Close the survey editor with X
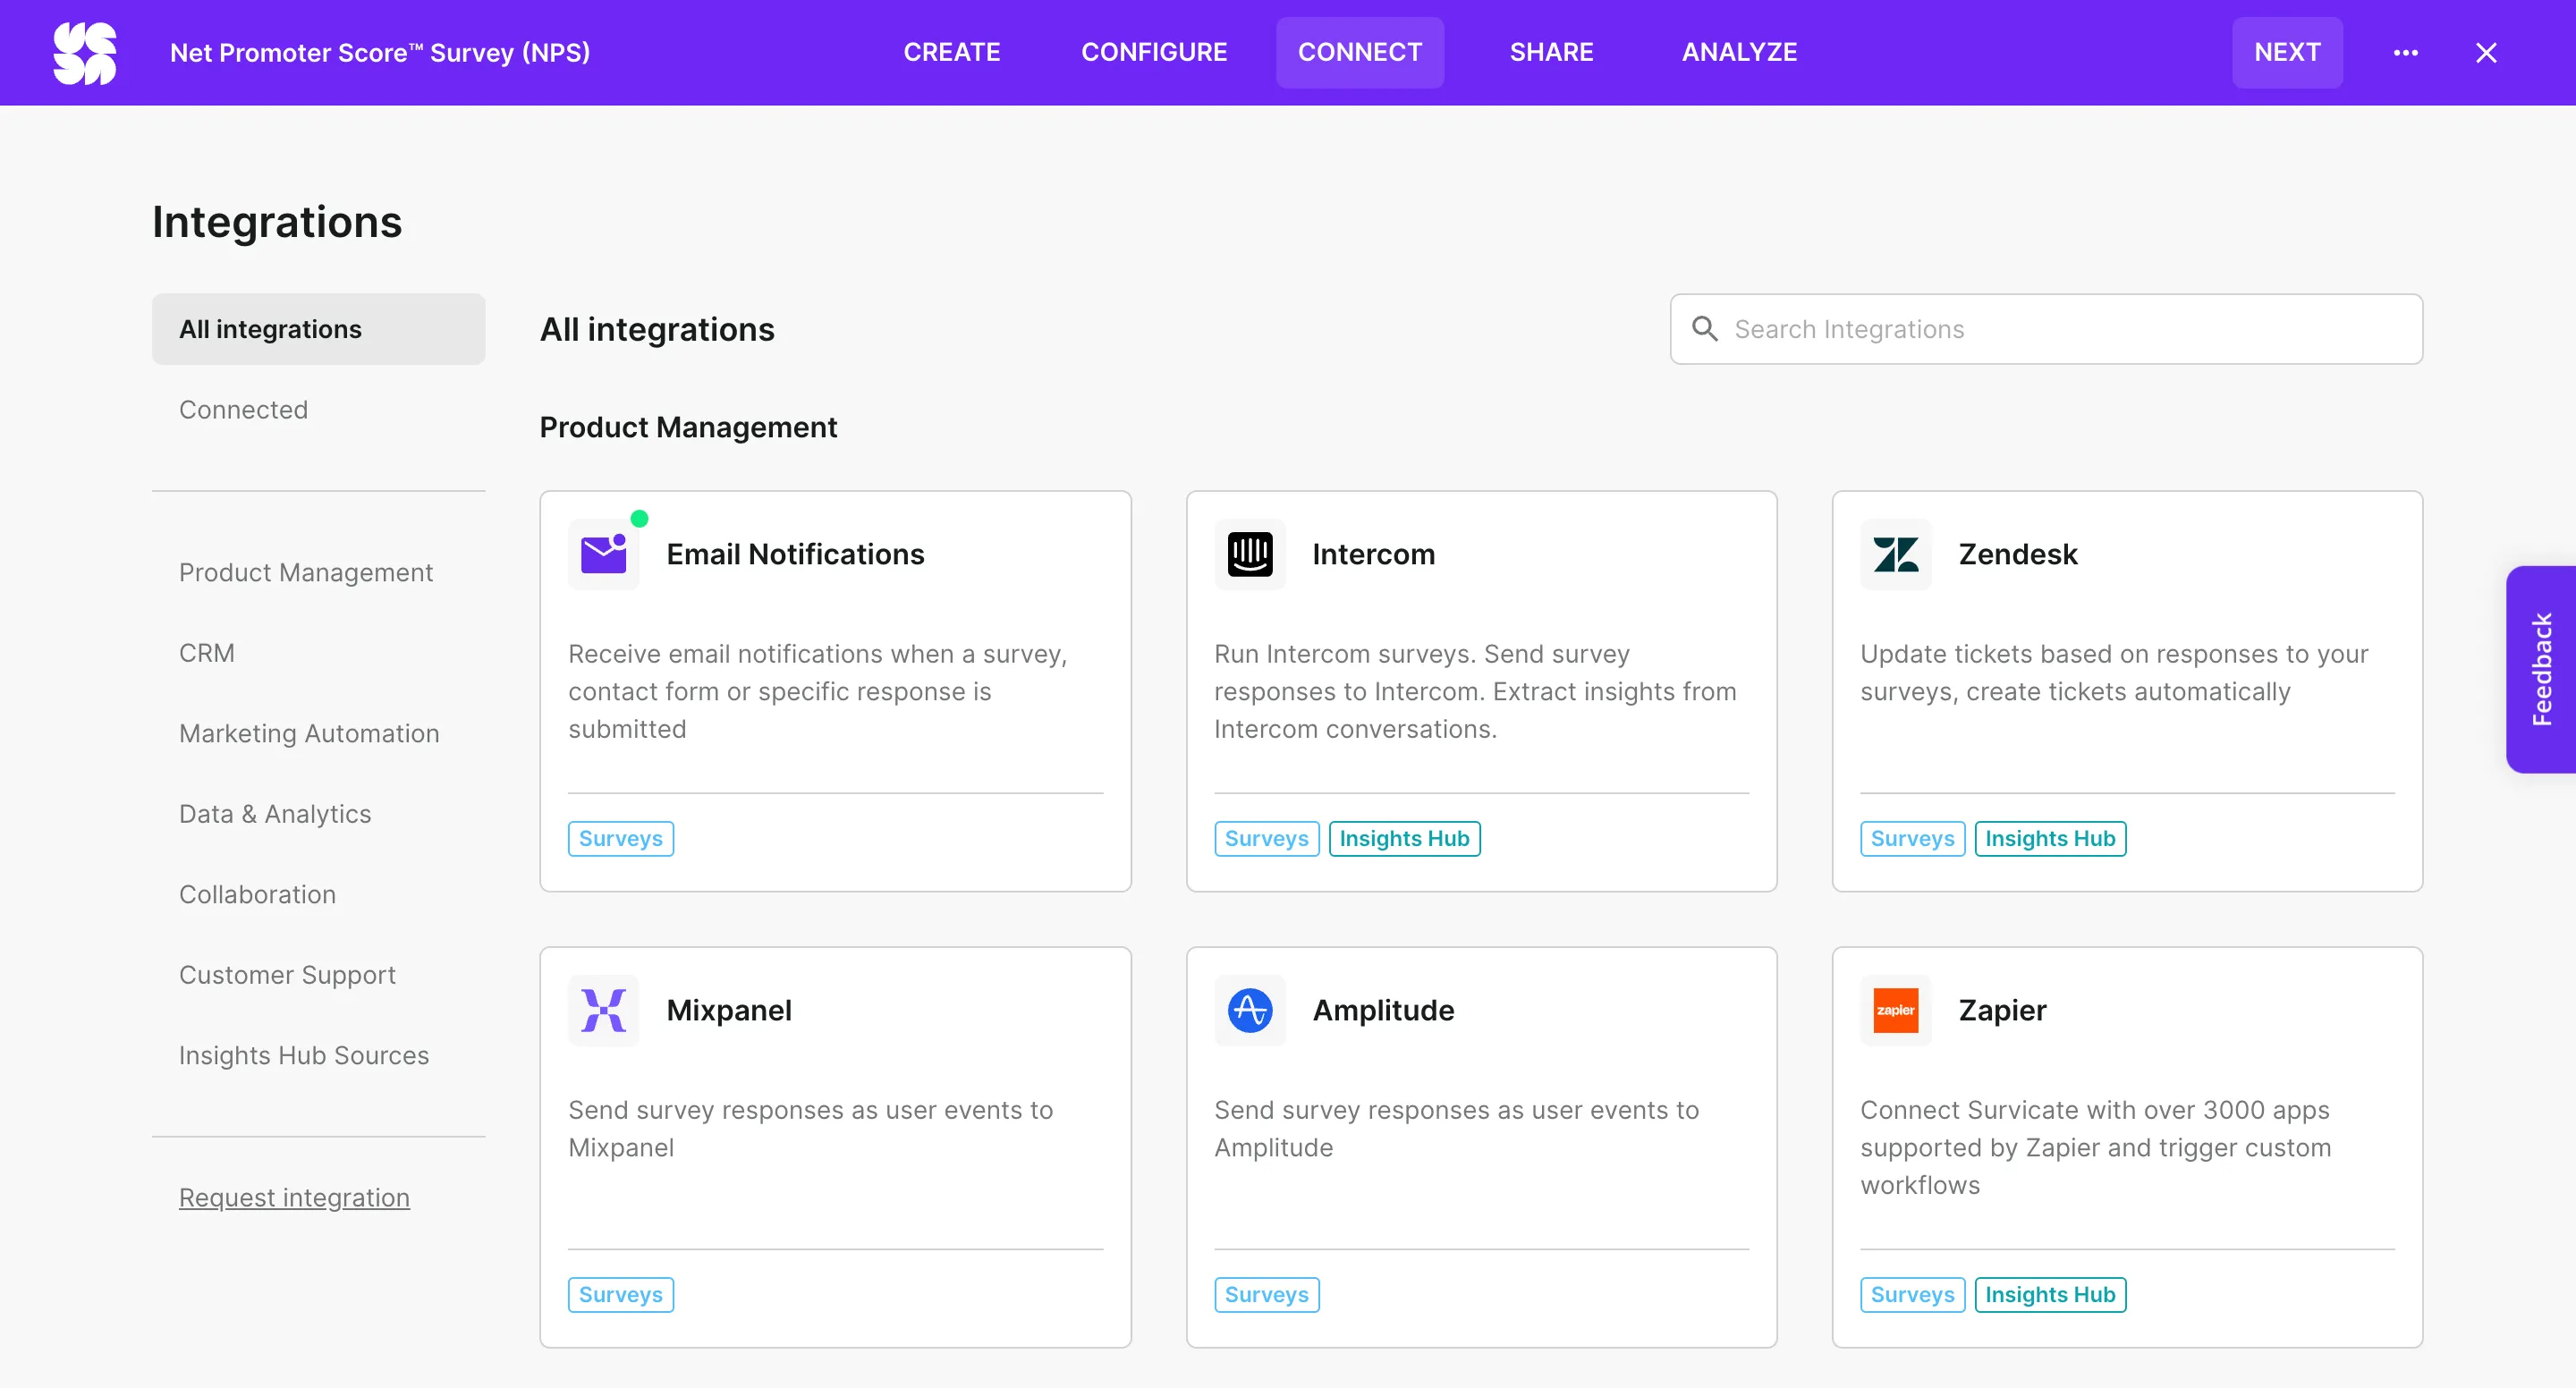The width and height of the screenshot is (2576, 1388). (2486, 53)
